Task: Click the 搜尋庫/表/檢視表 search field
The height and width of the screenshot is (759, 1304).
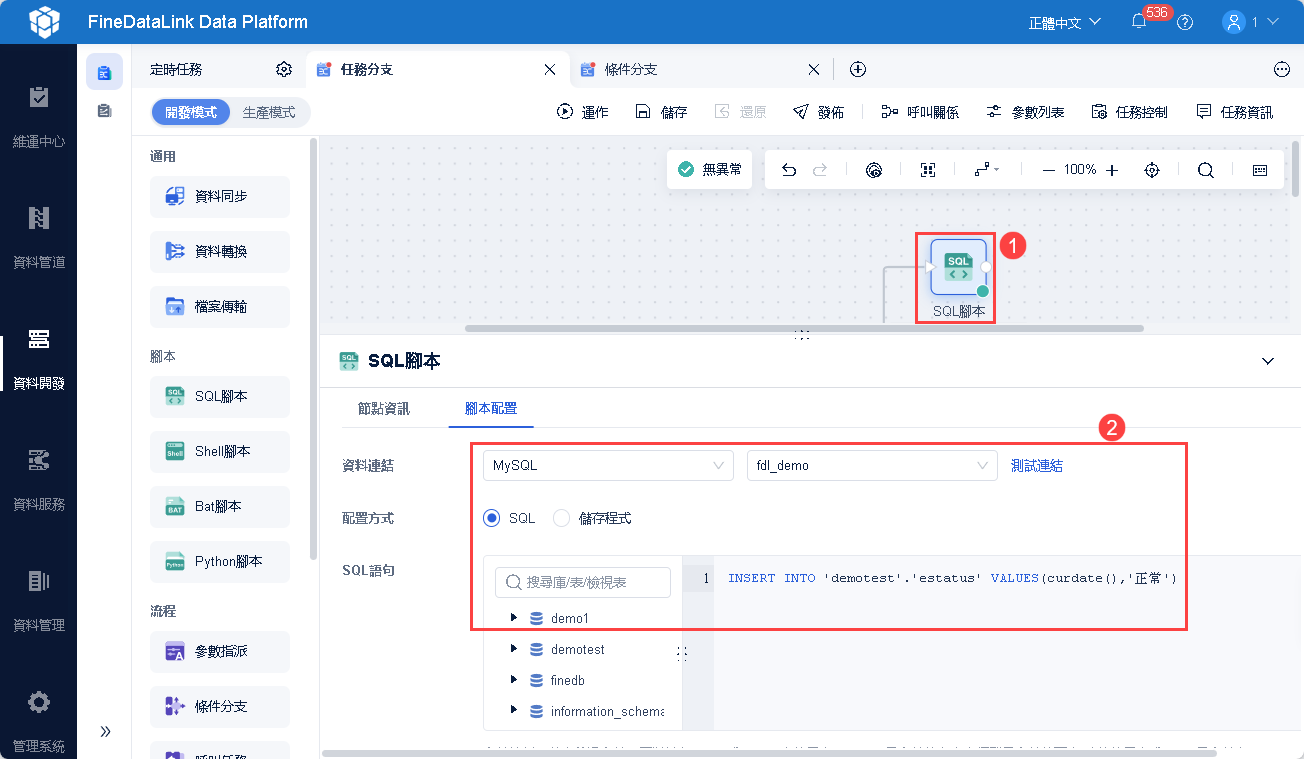Action: coord(583,582)
